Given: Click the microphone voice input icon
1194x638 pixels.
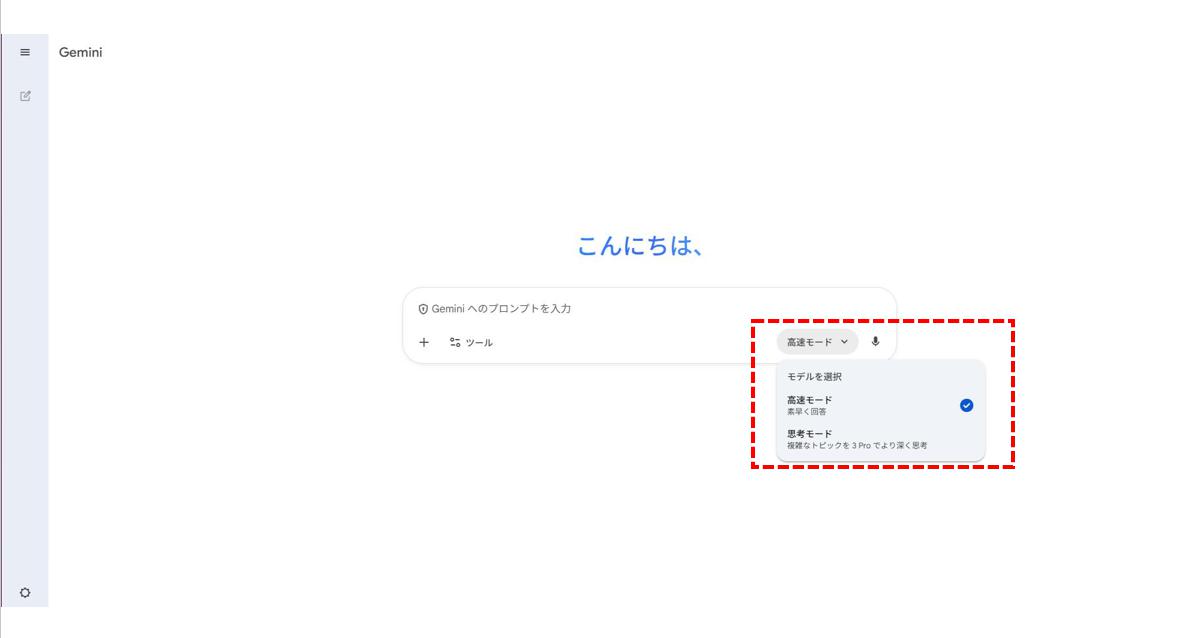Looking at the screenshot, I should (875, 342).
